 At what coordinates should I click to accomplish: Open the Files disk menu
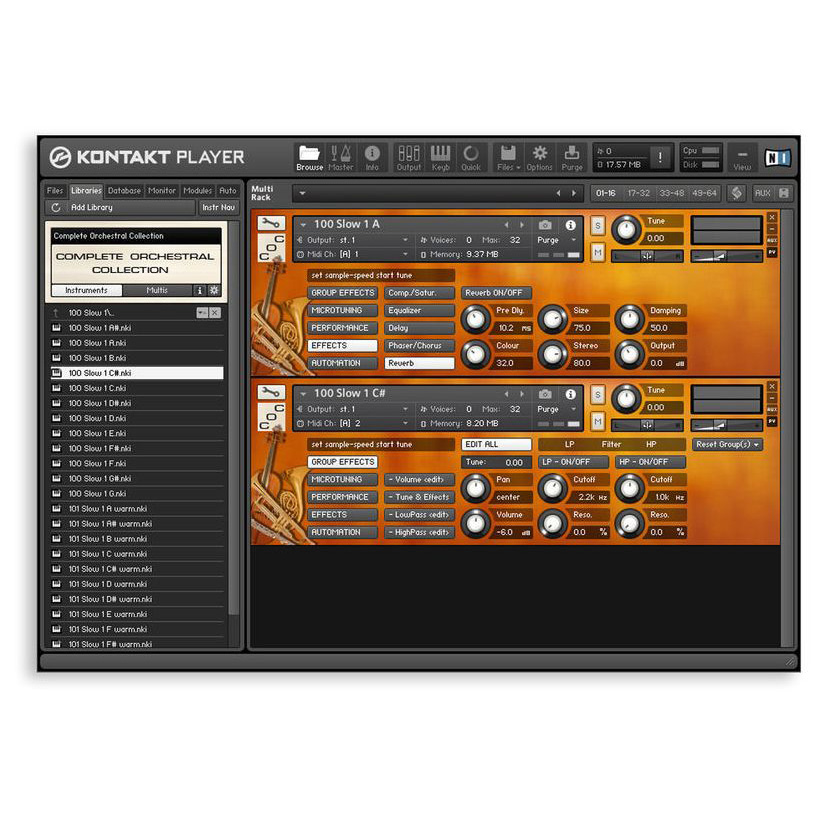pos(508,158)
